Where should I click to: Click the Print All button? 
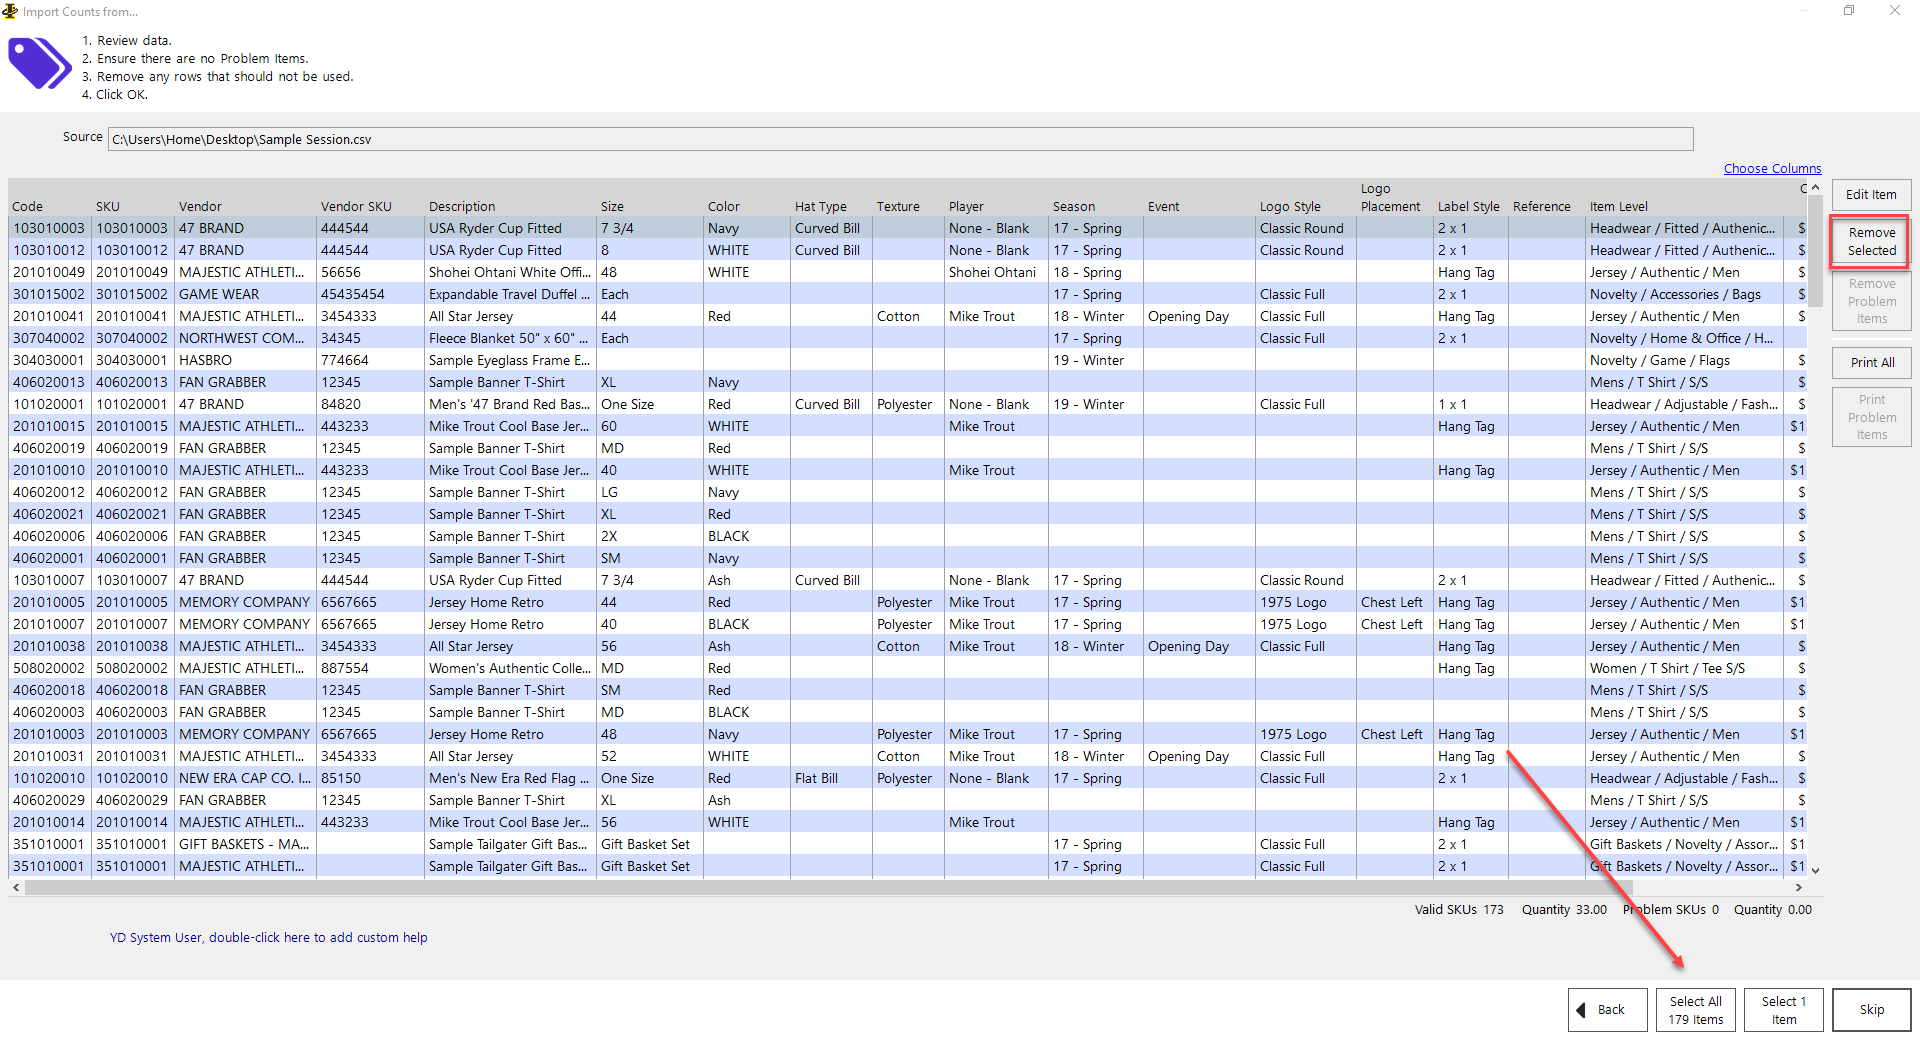pos(1871,363)
